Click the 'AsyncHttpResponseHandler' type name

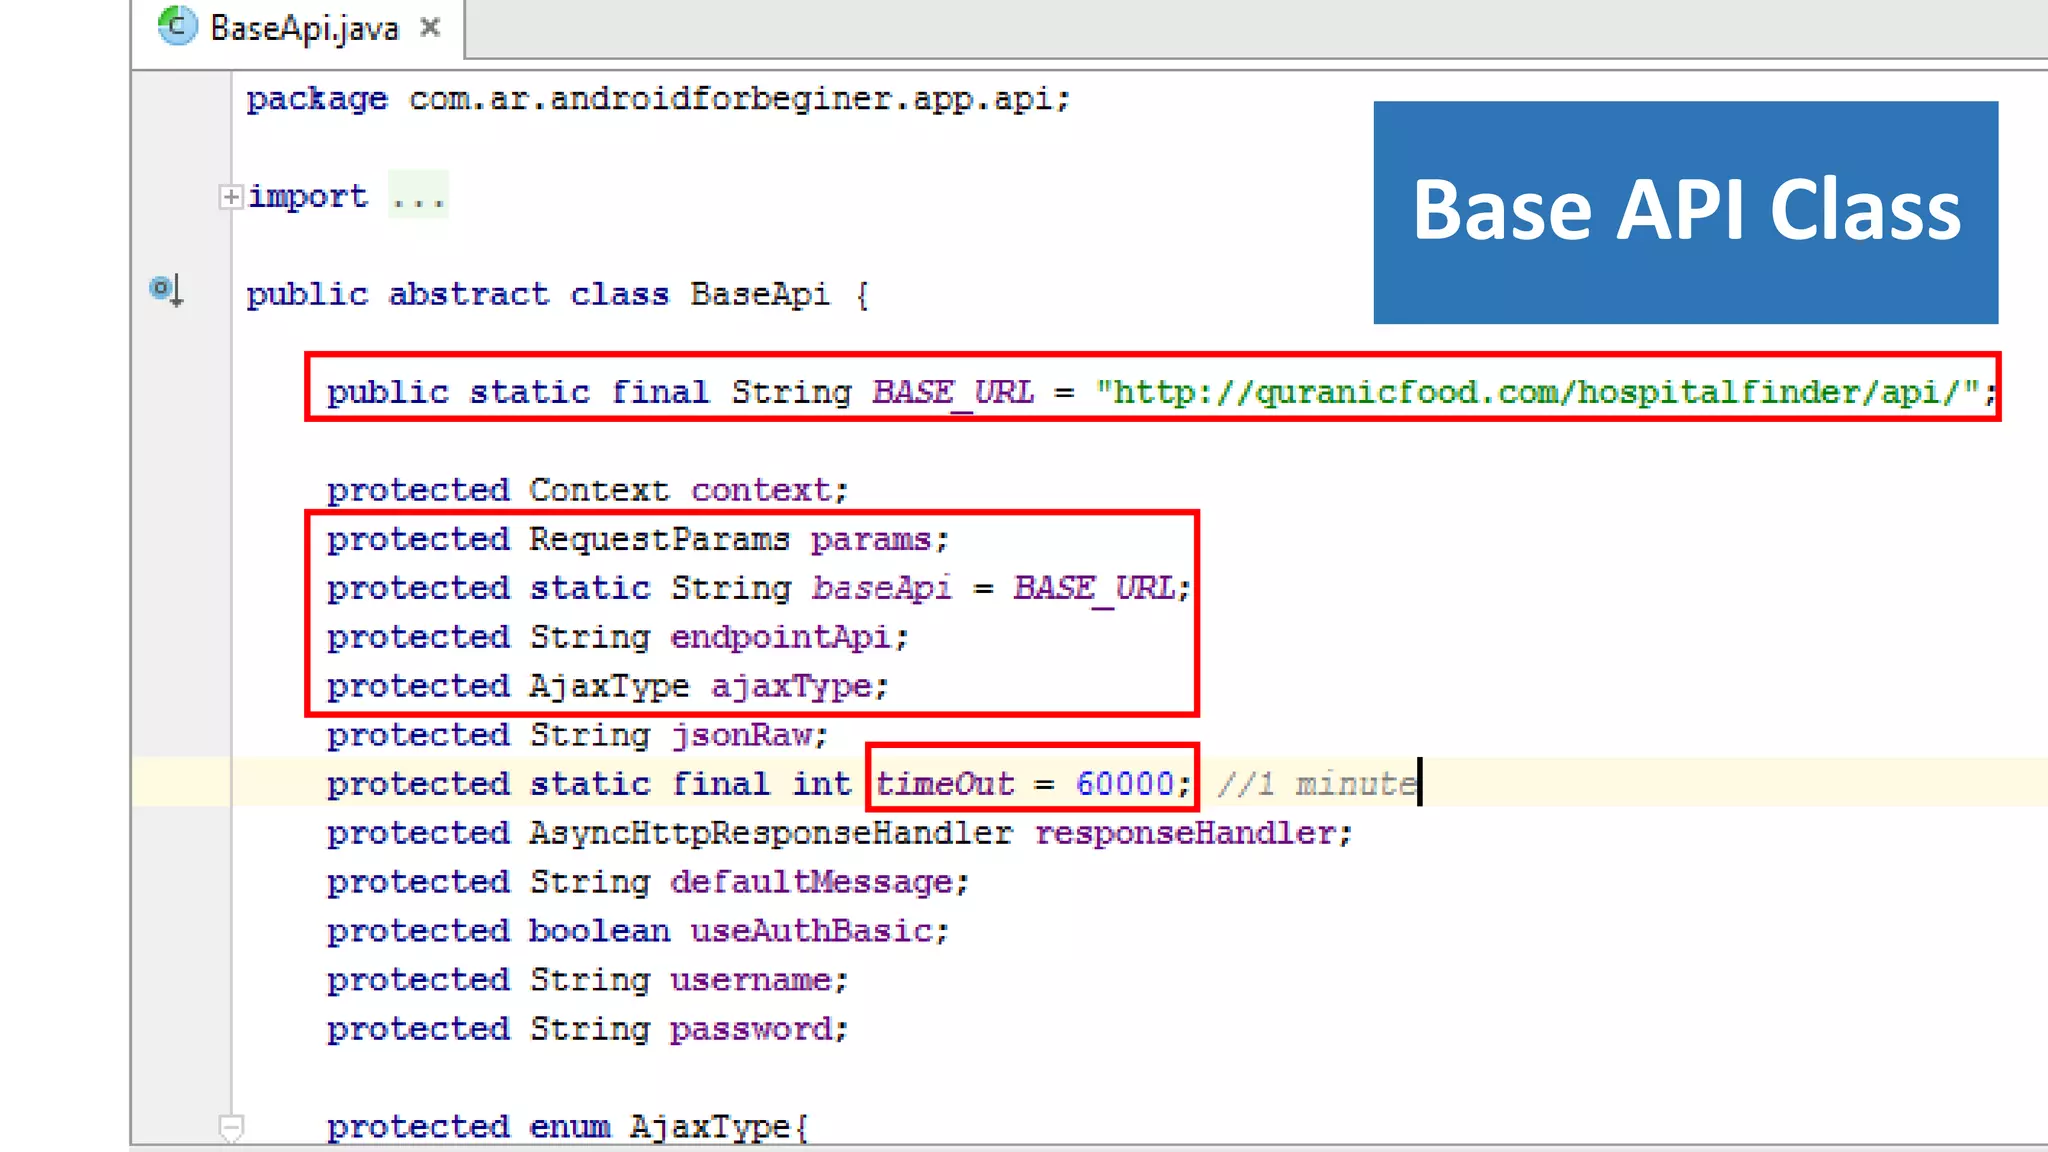click(771, 832)
